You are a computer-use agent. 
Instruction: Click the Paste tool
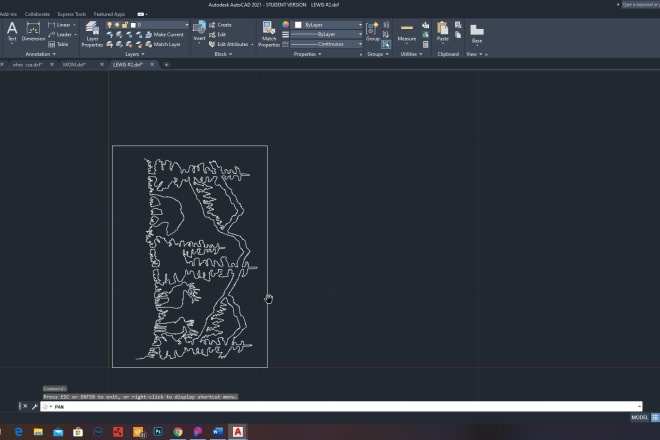coord(442,32)
